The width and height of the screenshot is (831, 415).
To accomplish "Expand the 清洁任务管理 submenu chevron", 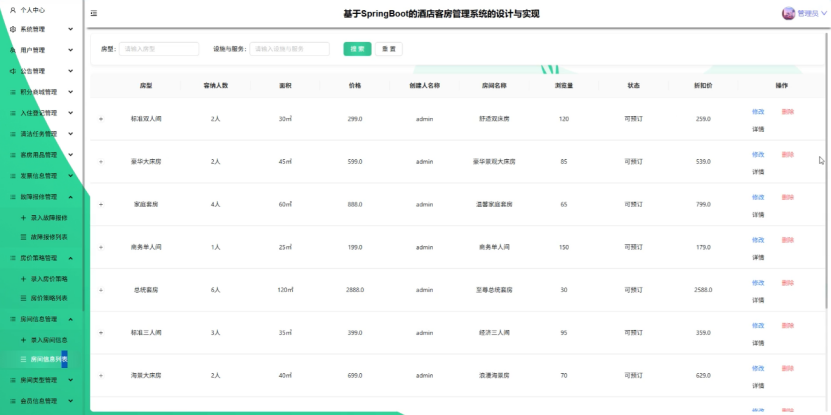I will tap(70, 134).
